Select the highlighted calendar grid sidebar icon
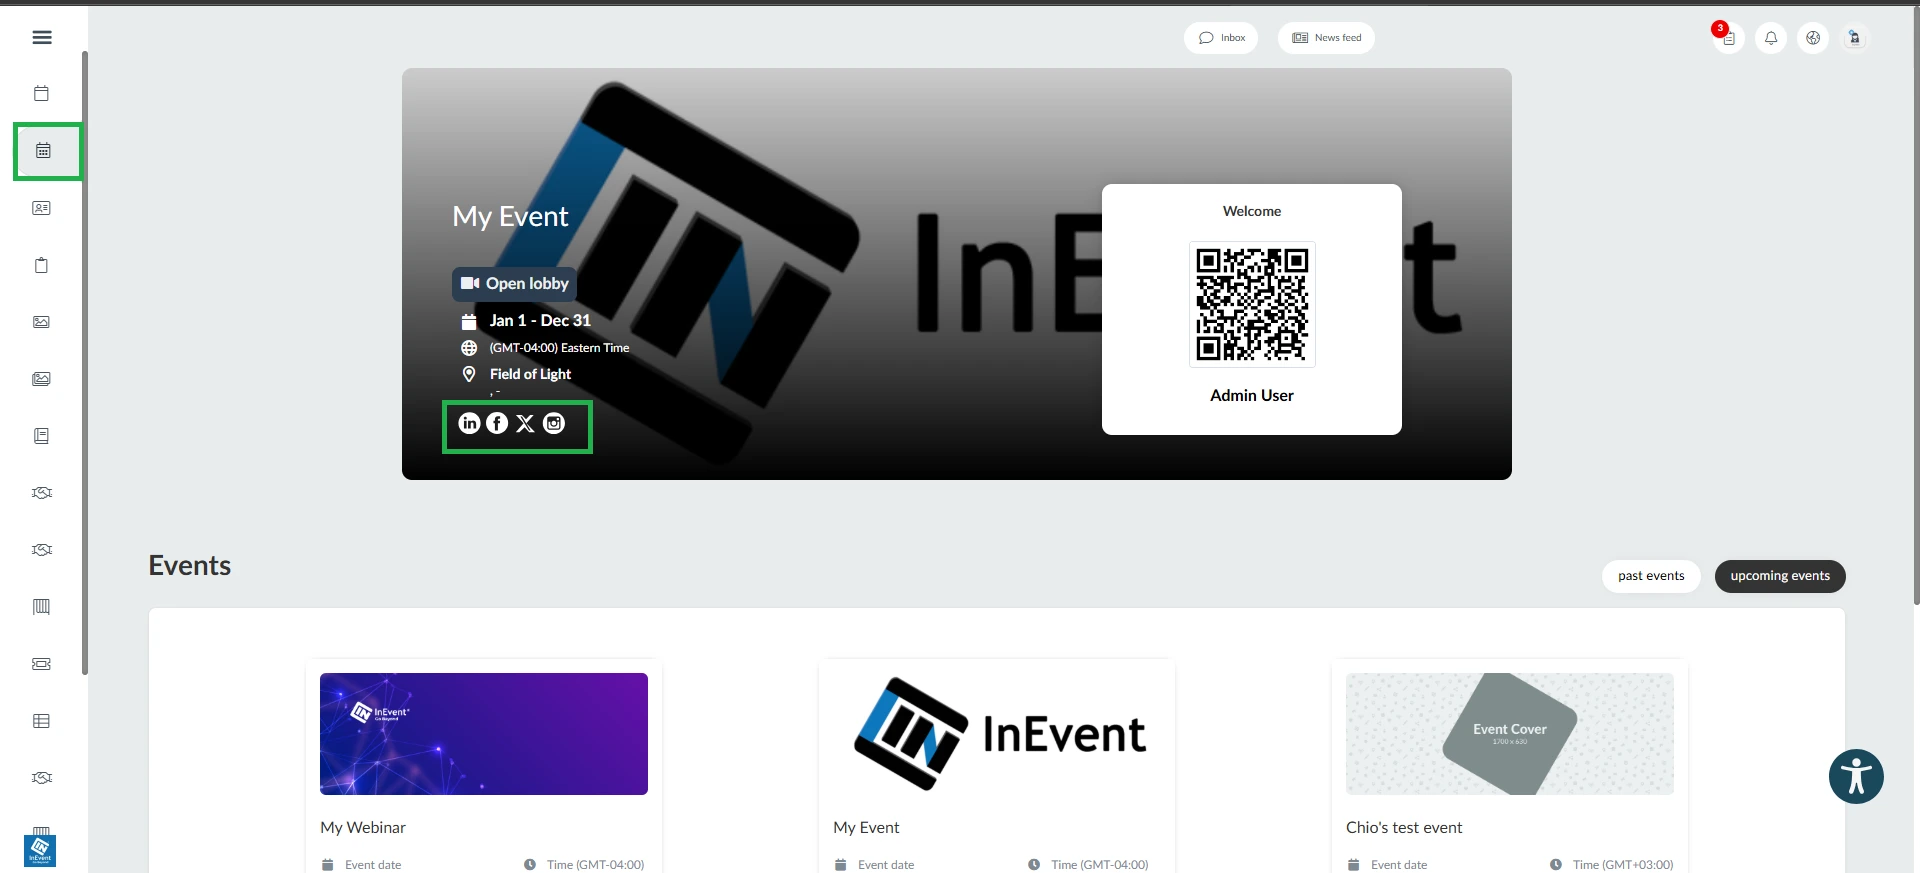Image resolution: width=1920 pixels, height=873 pixels. [43, 150]
